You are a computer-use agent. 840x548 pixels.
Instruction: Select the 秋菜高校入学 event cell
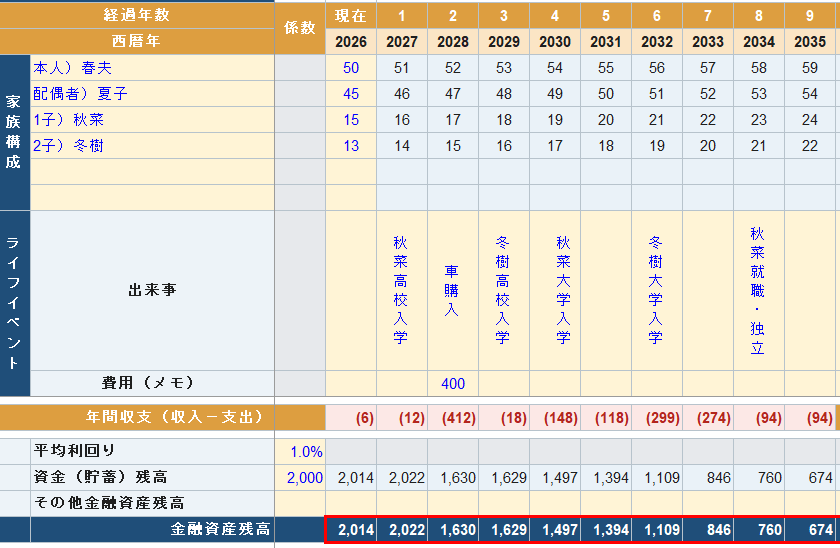tap(402, 290)
